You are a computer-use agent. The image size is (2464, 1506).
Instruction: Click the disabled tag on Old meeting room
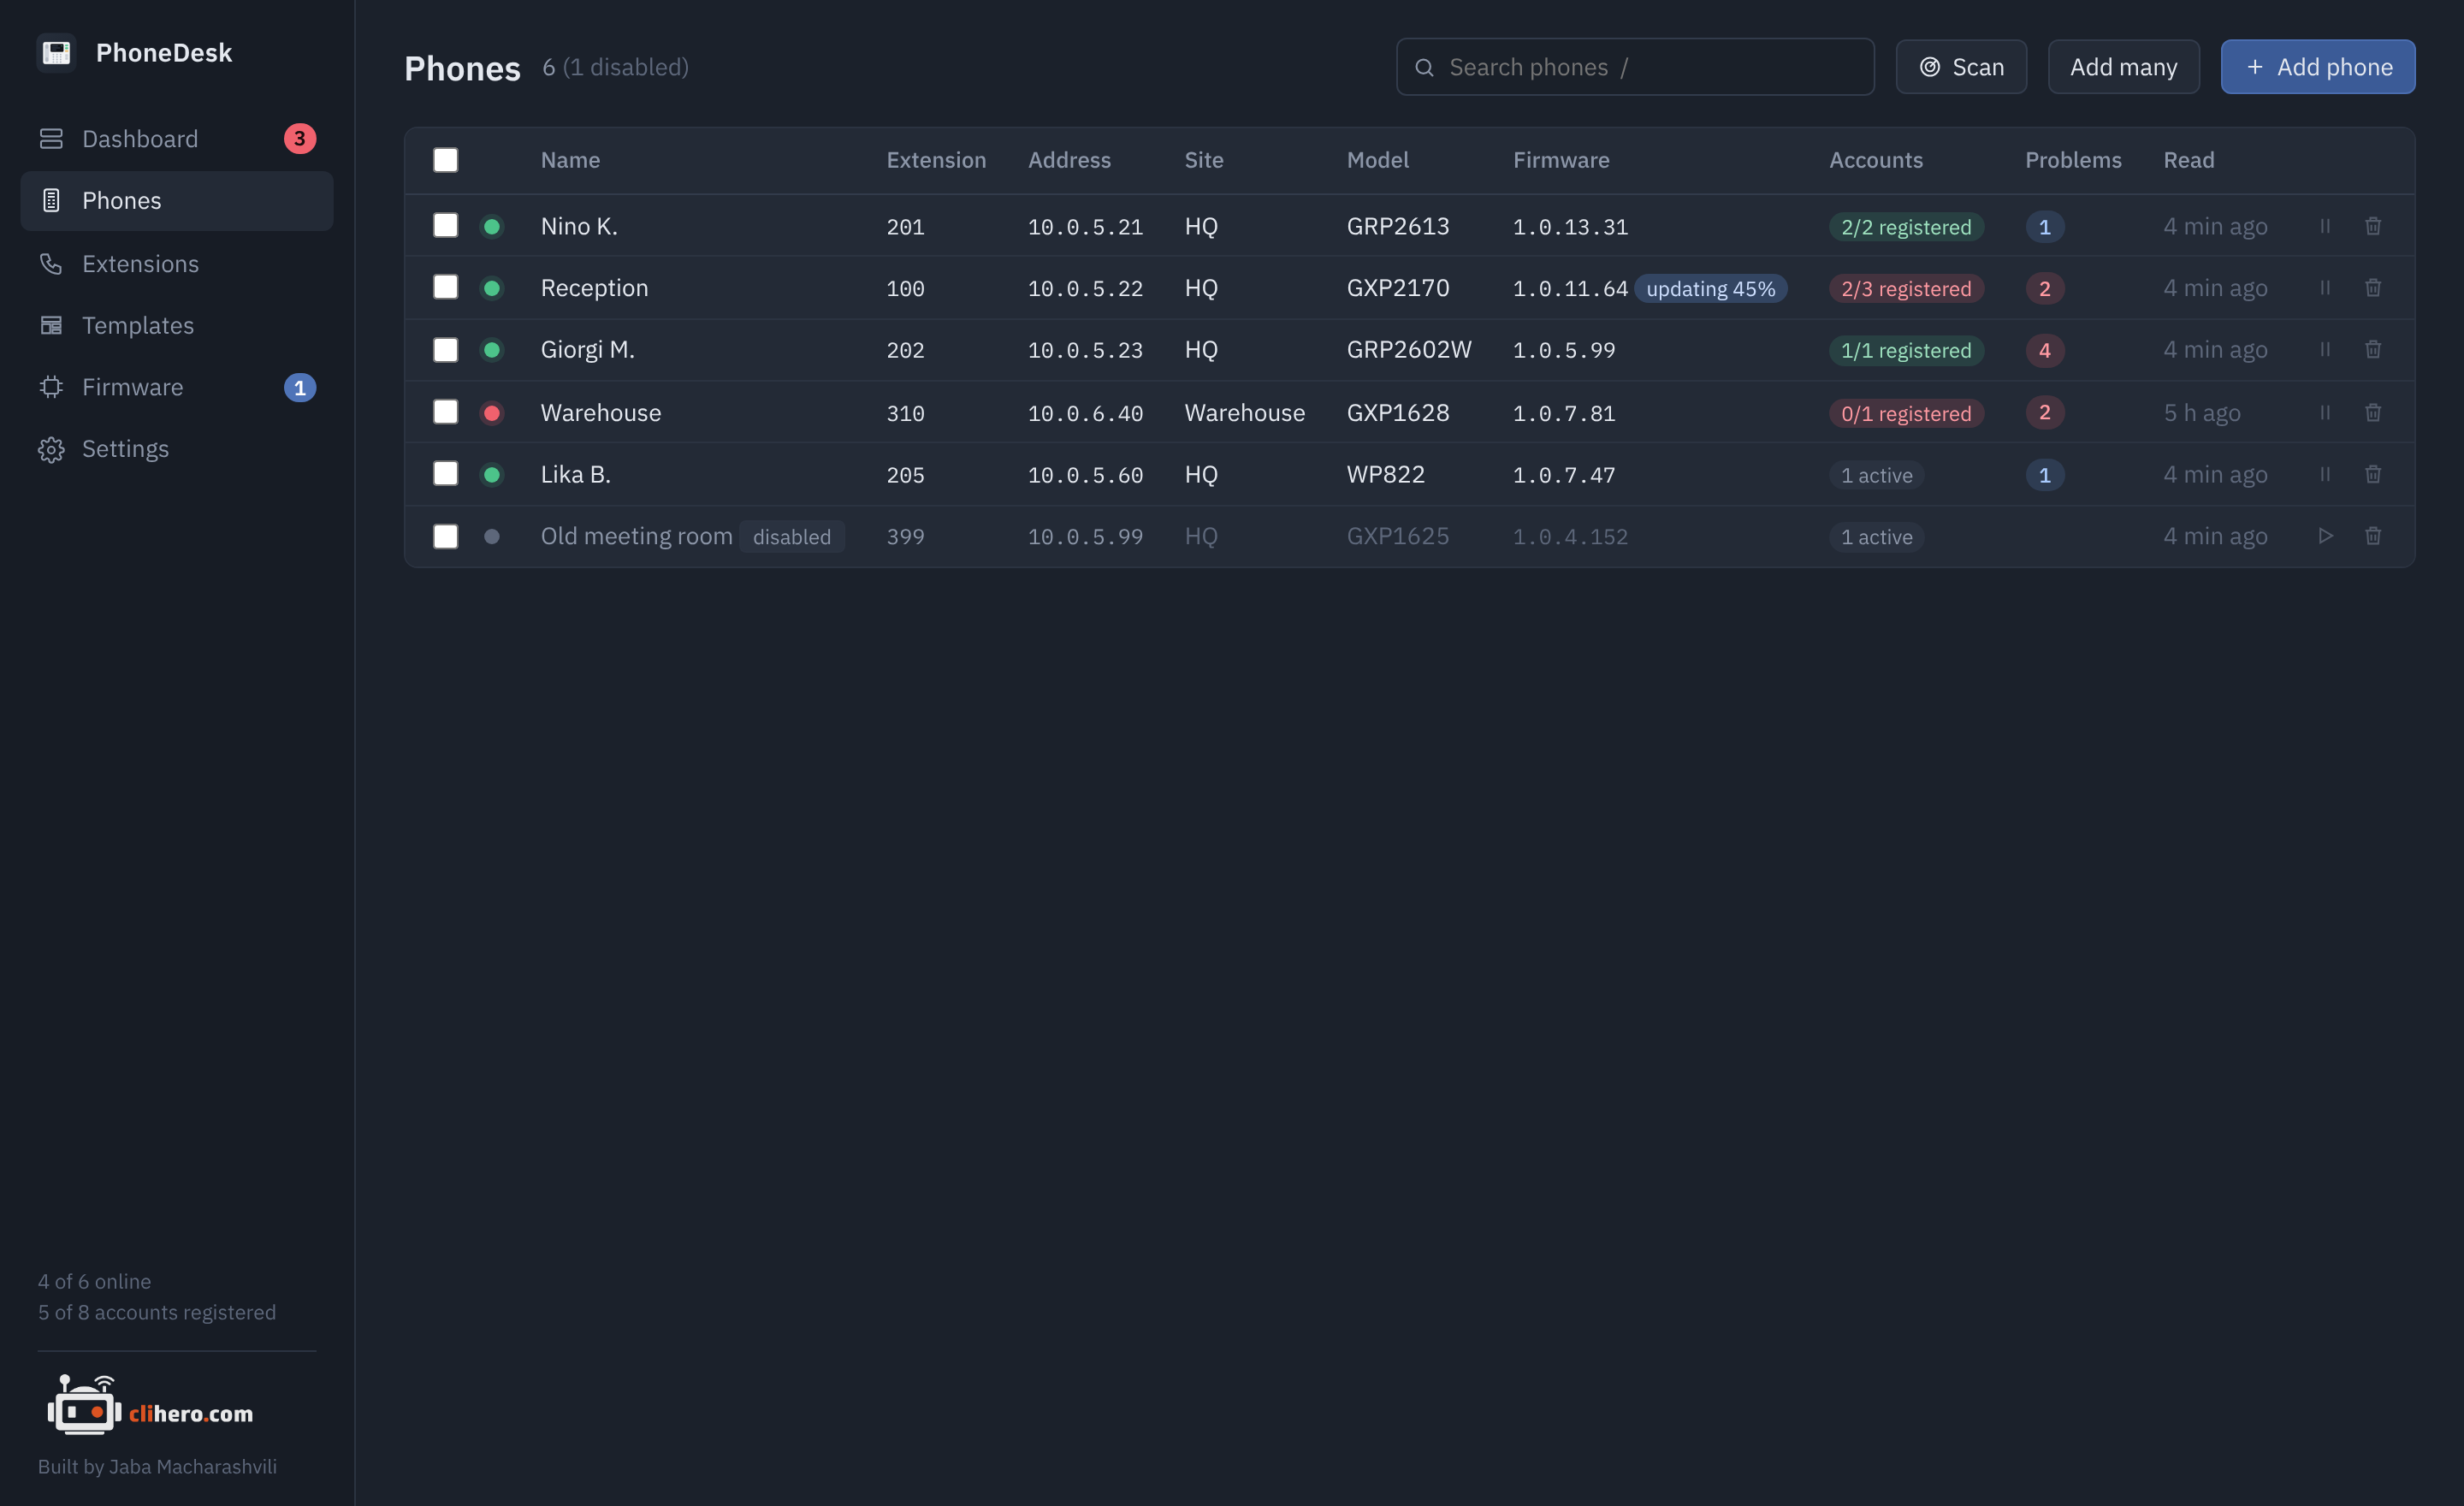coord(791,537)
